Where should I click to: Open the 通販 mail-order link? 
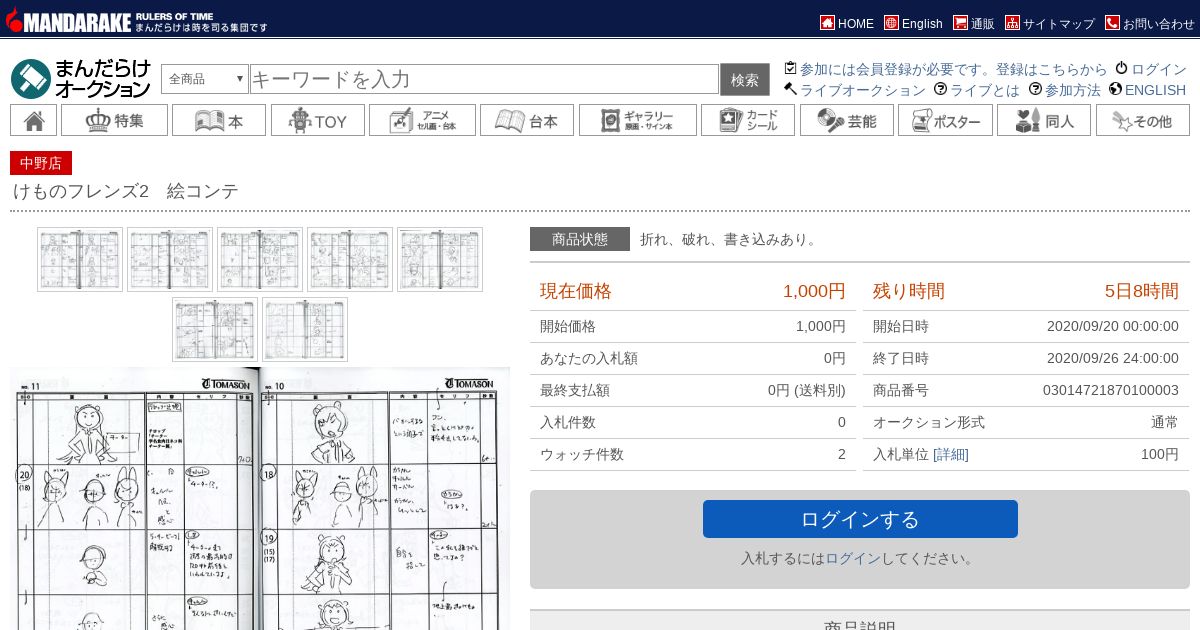(974, 23)
